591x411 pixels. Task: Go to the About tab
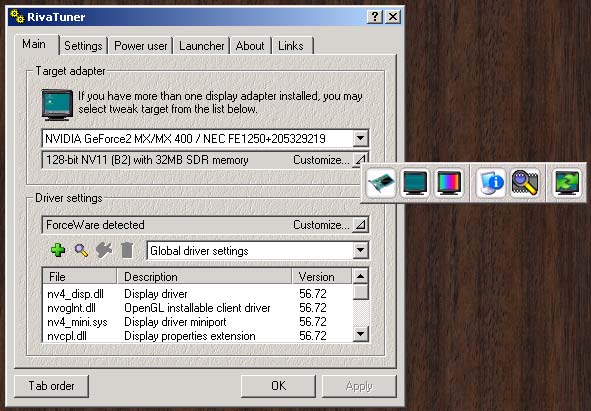click(250, 46)
